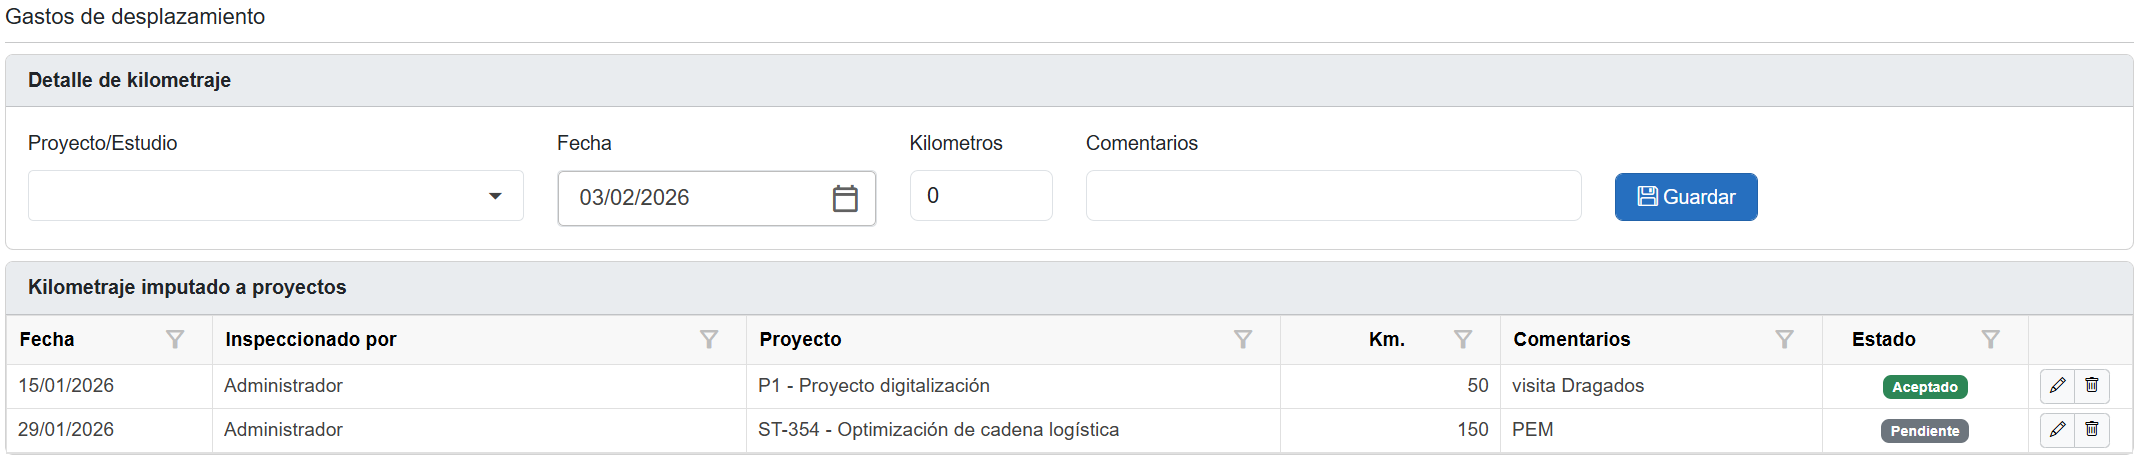Filter the Comentarios column
The image size is (2139, 460).
(1784, 340)
